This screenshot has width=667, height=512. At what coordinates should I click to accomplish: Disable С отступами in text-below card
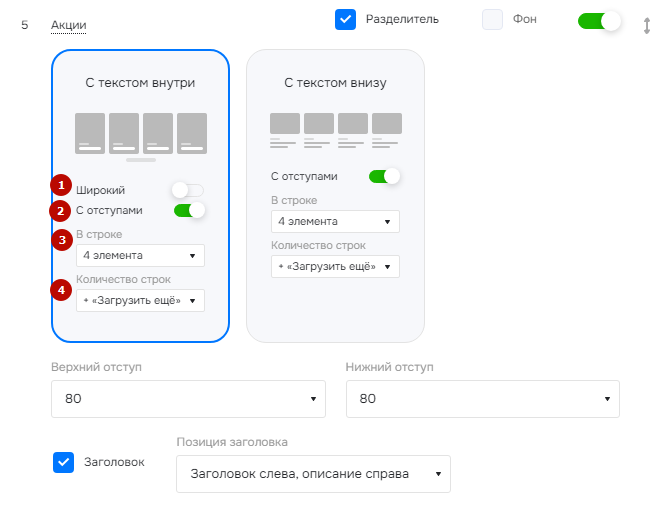(x=385, y=176)
